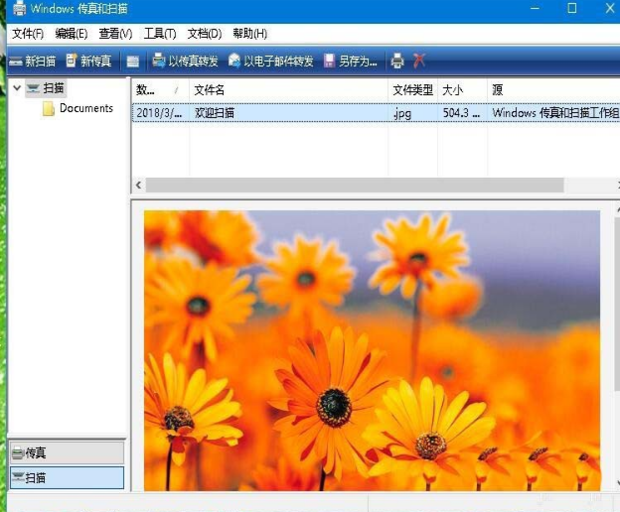Collapse the Scan (扫描) tree node

pos(17,87)
